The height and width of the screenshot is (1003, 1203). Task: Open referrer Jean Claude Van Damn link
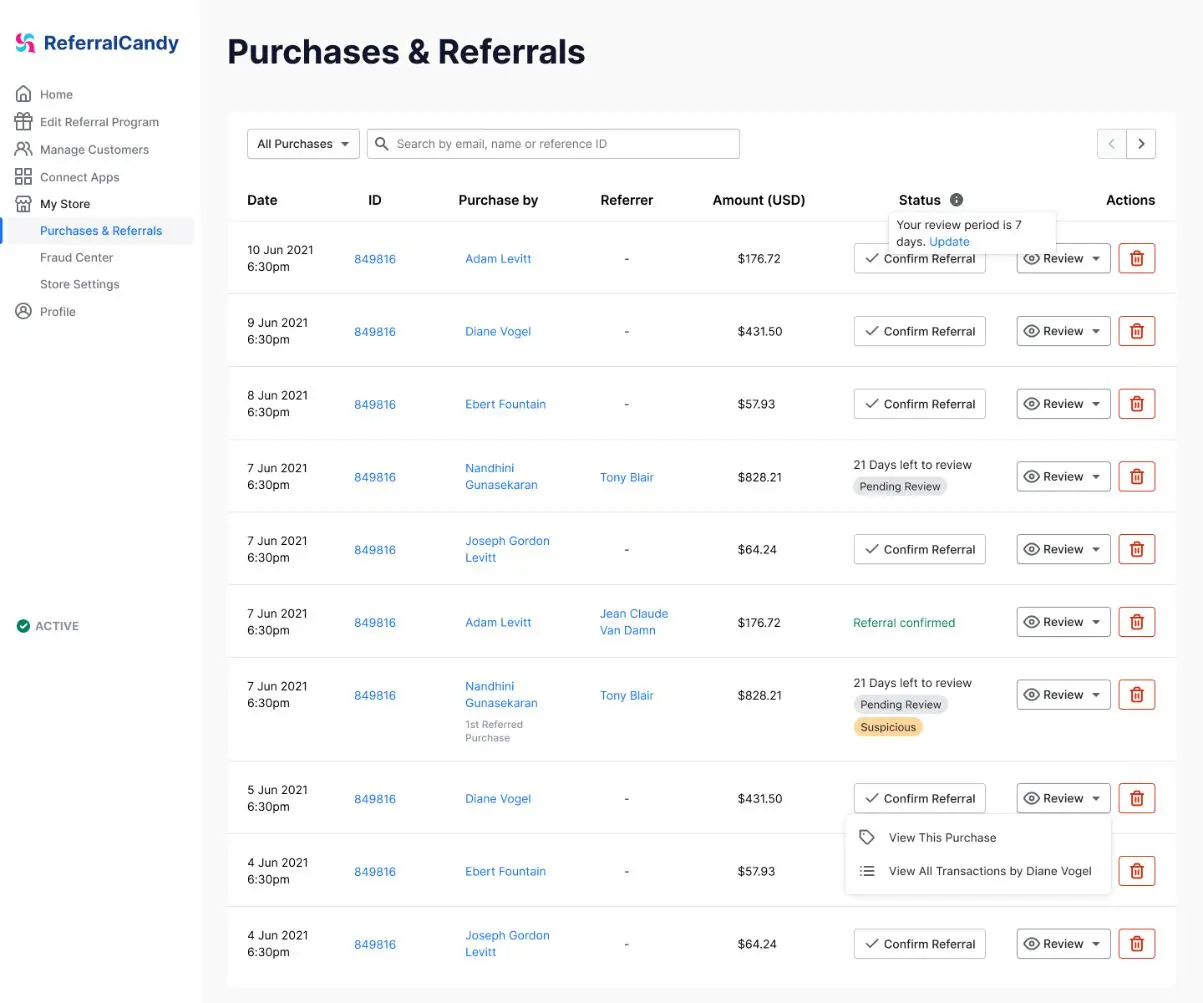pyautogui.click(x=634, y=622)
